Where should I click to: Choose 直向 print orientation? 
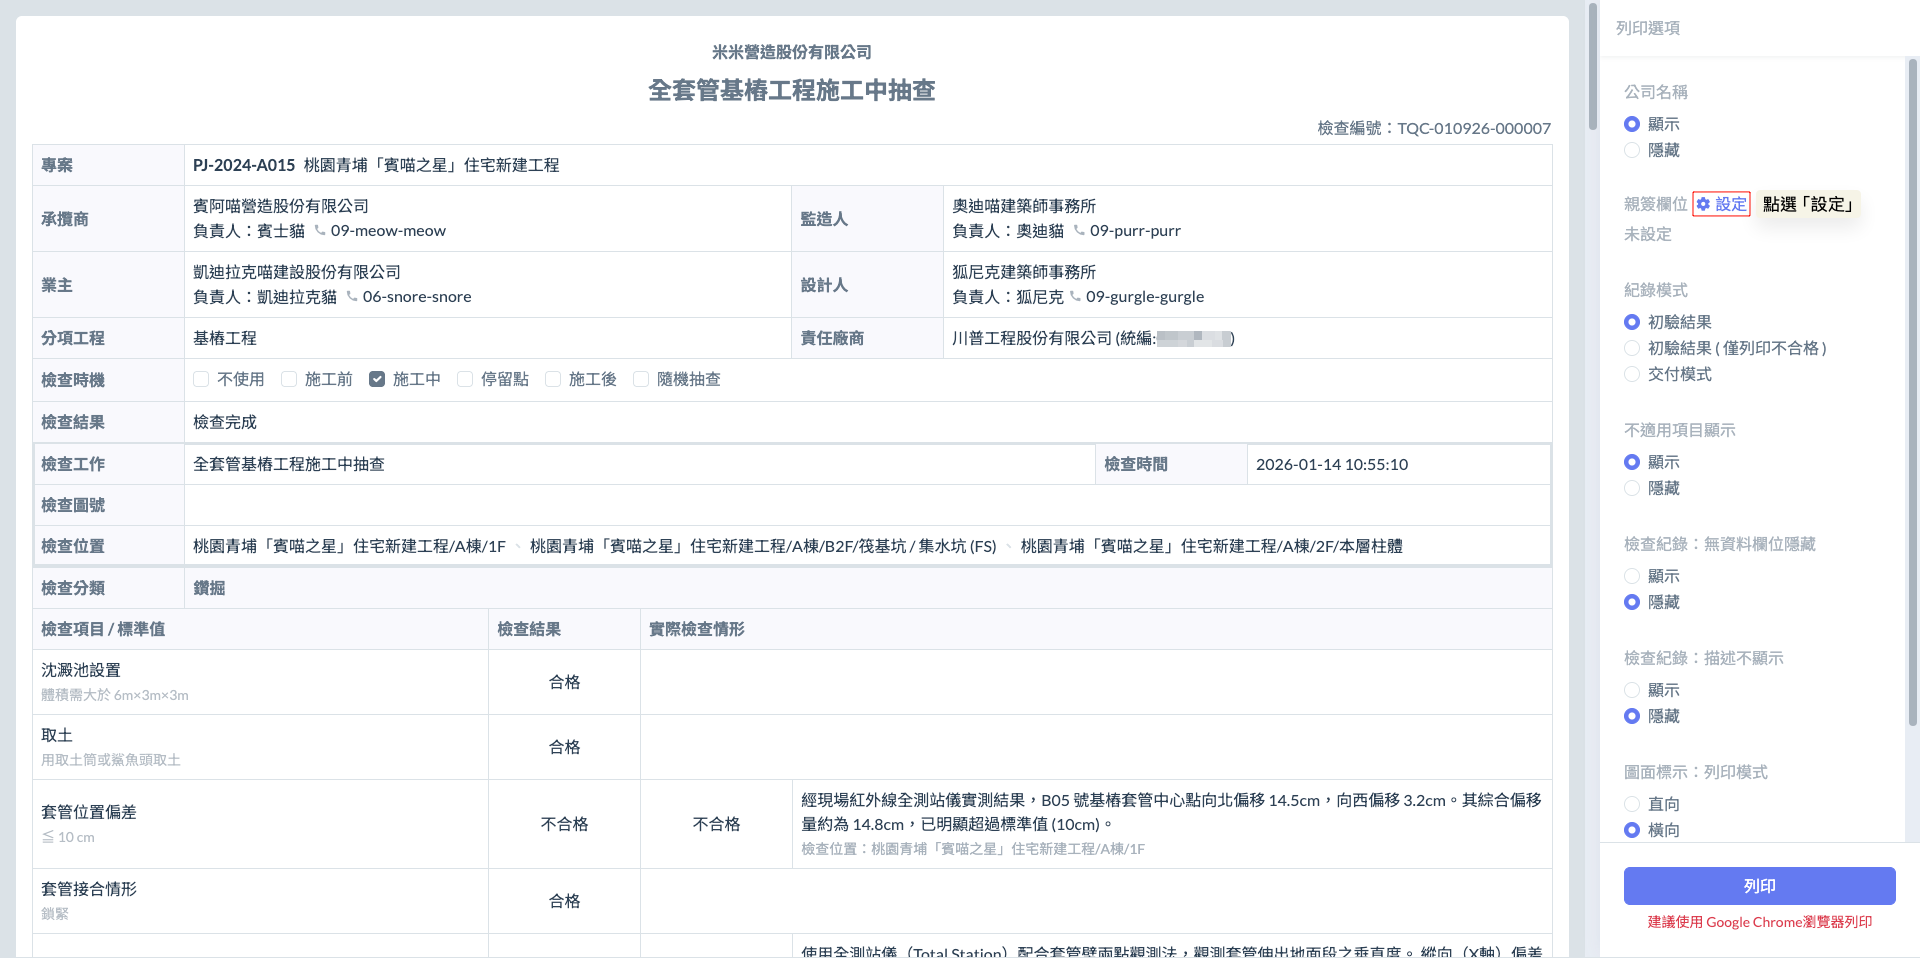tap(1632, 804)
